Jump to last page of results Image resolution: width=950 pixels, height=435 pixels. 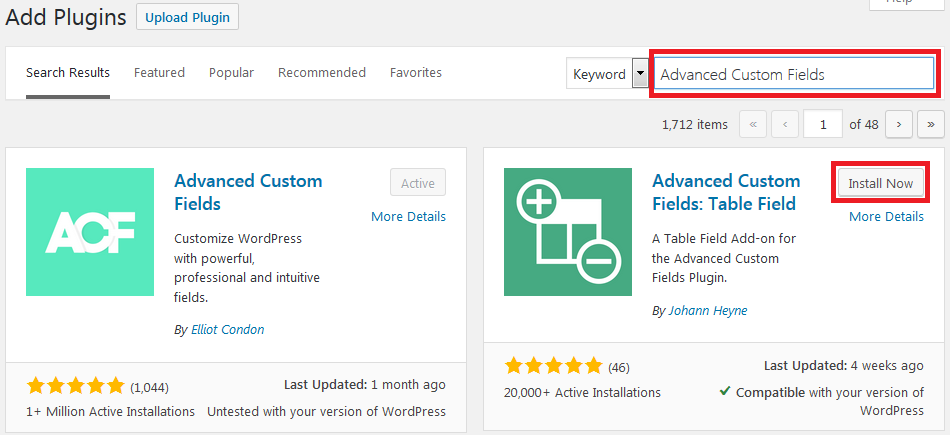click(931, 124)
